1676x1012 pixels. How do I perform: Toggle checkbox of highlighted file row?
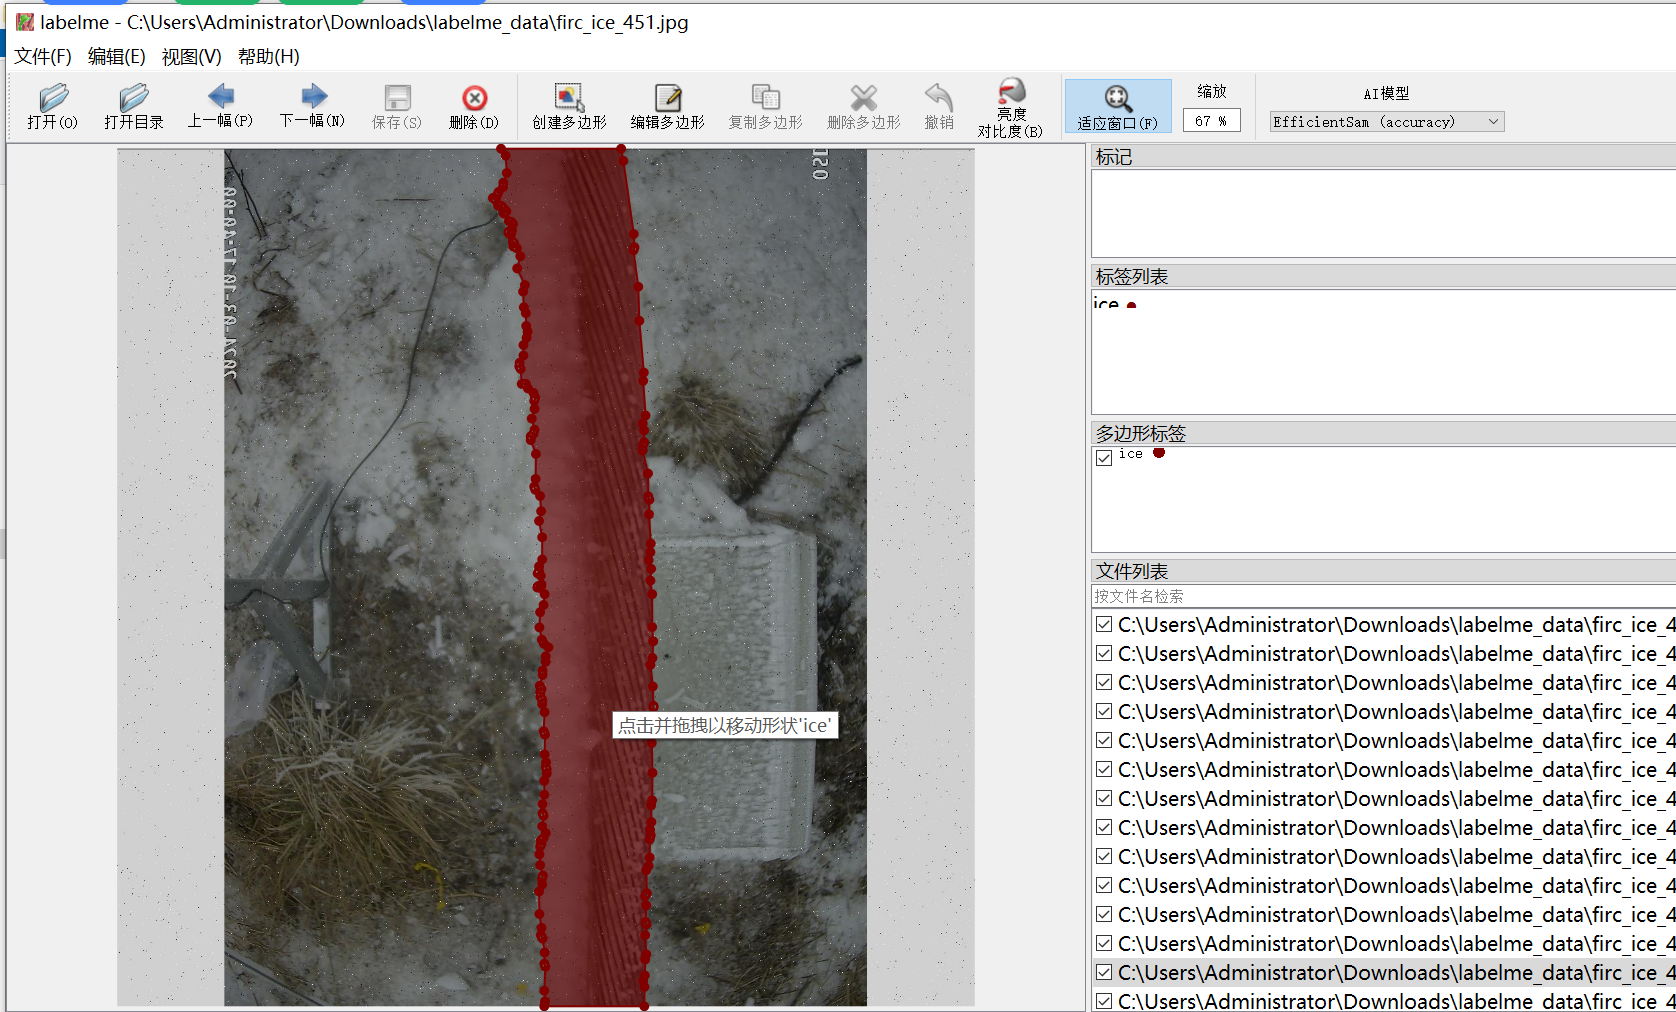(x=1104, y=972)
